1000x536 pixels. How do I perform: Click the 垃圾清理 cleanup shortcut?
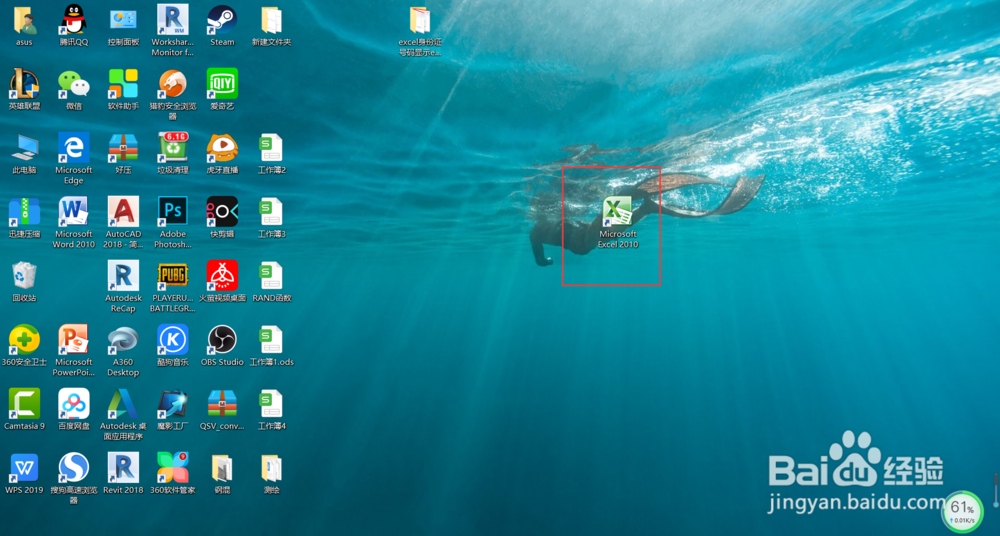coord(173,153)
